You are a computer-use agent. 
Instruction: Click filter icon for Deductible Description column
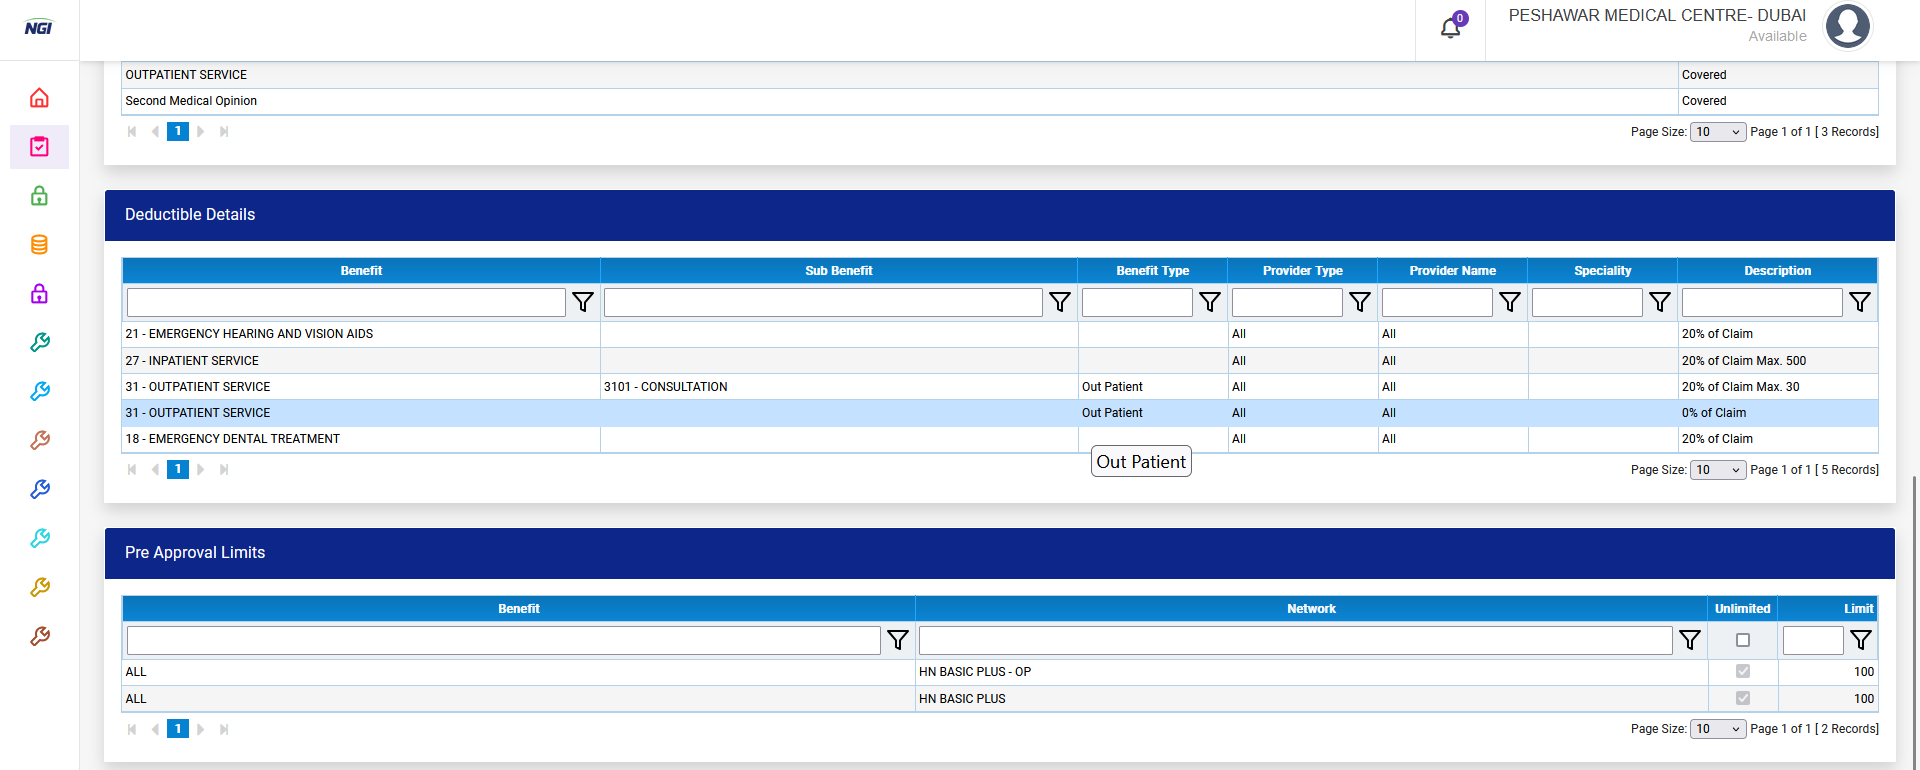pyautogui.click(x=1859, y=302)
